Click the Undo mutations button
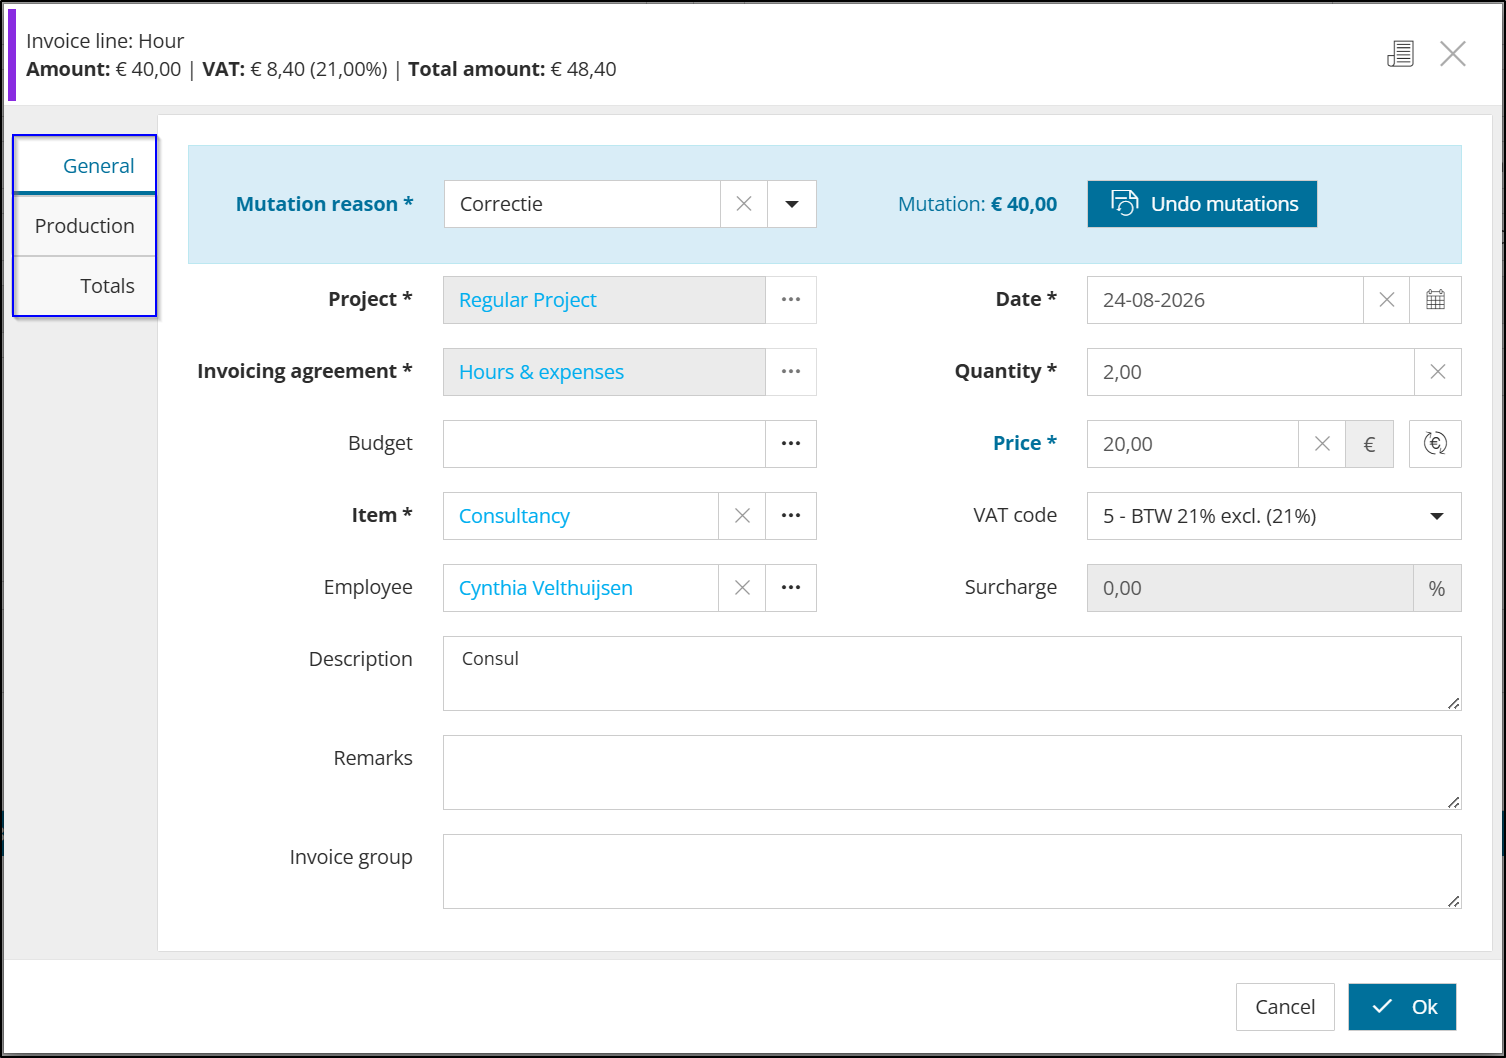Screen dimensions: 1506x1058 [1202, 204]
